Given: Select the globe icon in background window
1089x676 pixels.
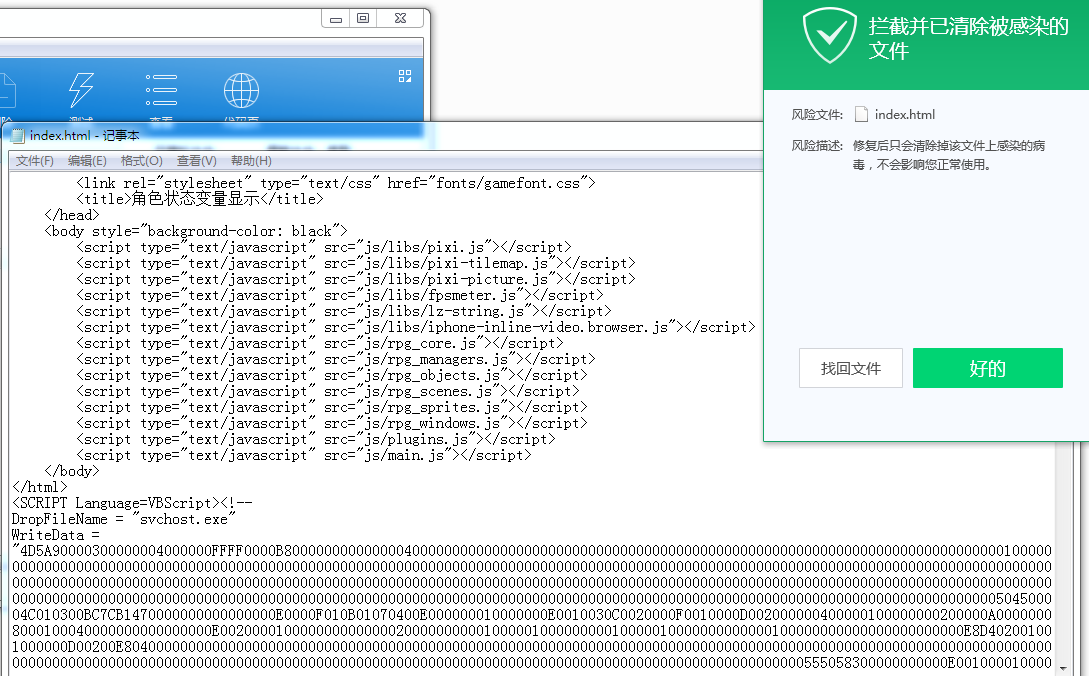Looking at the screenshot, I should pyautogui.click(x=241, y=90).
